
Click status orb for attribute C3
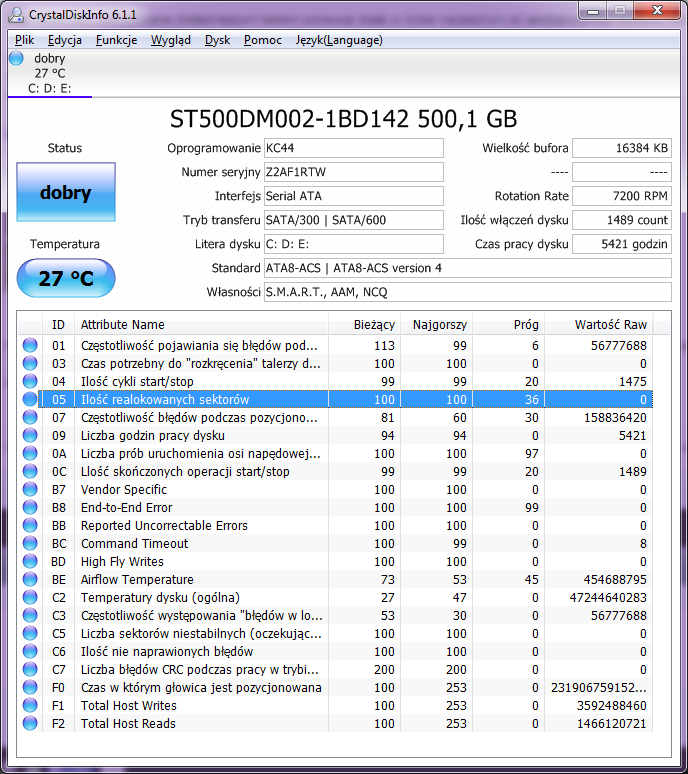[x=30, y=615]
